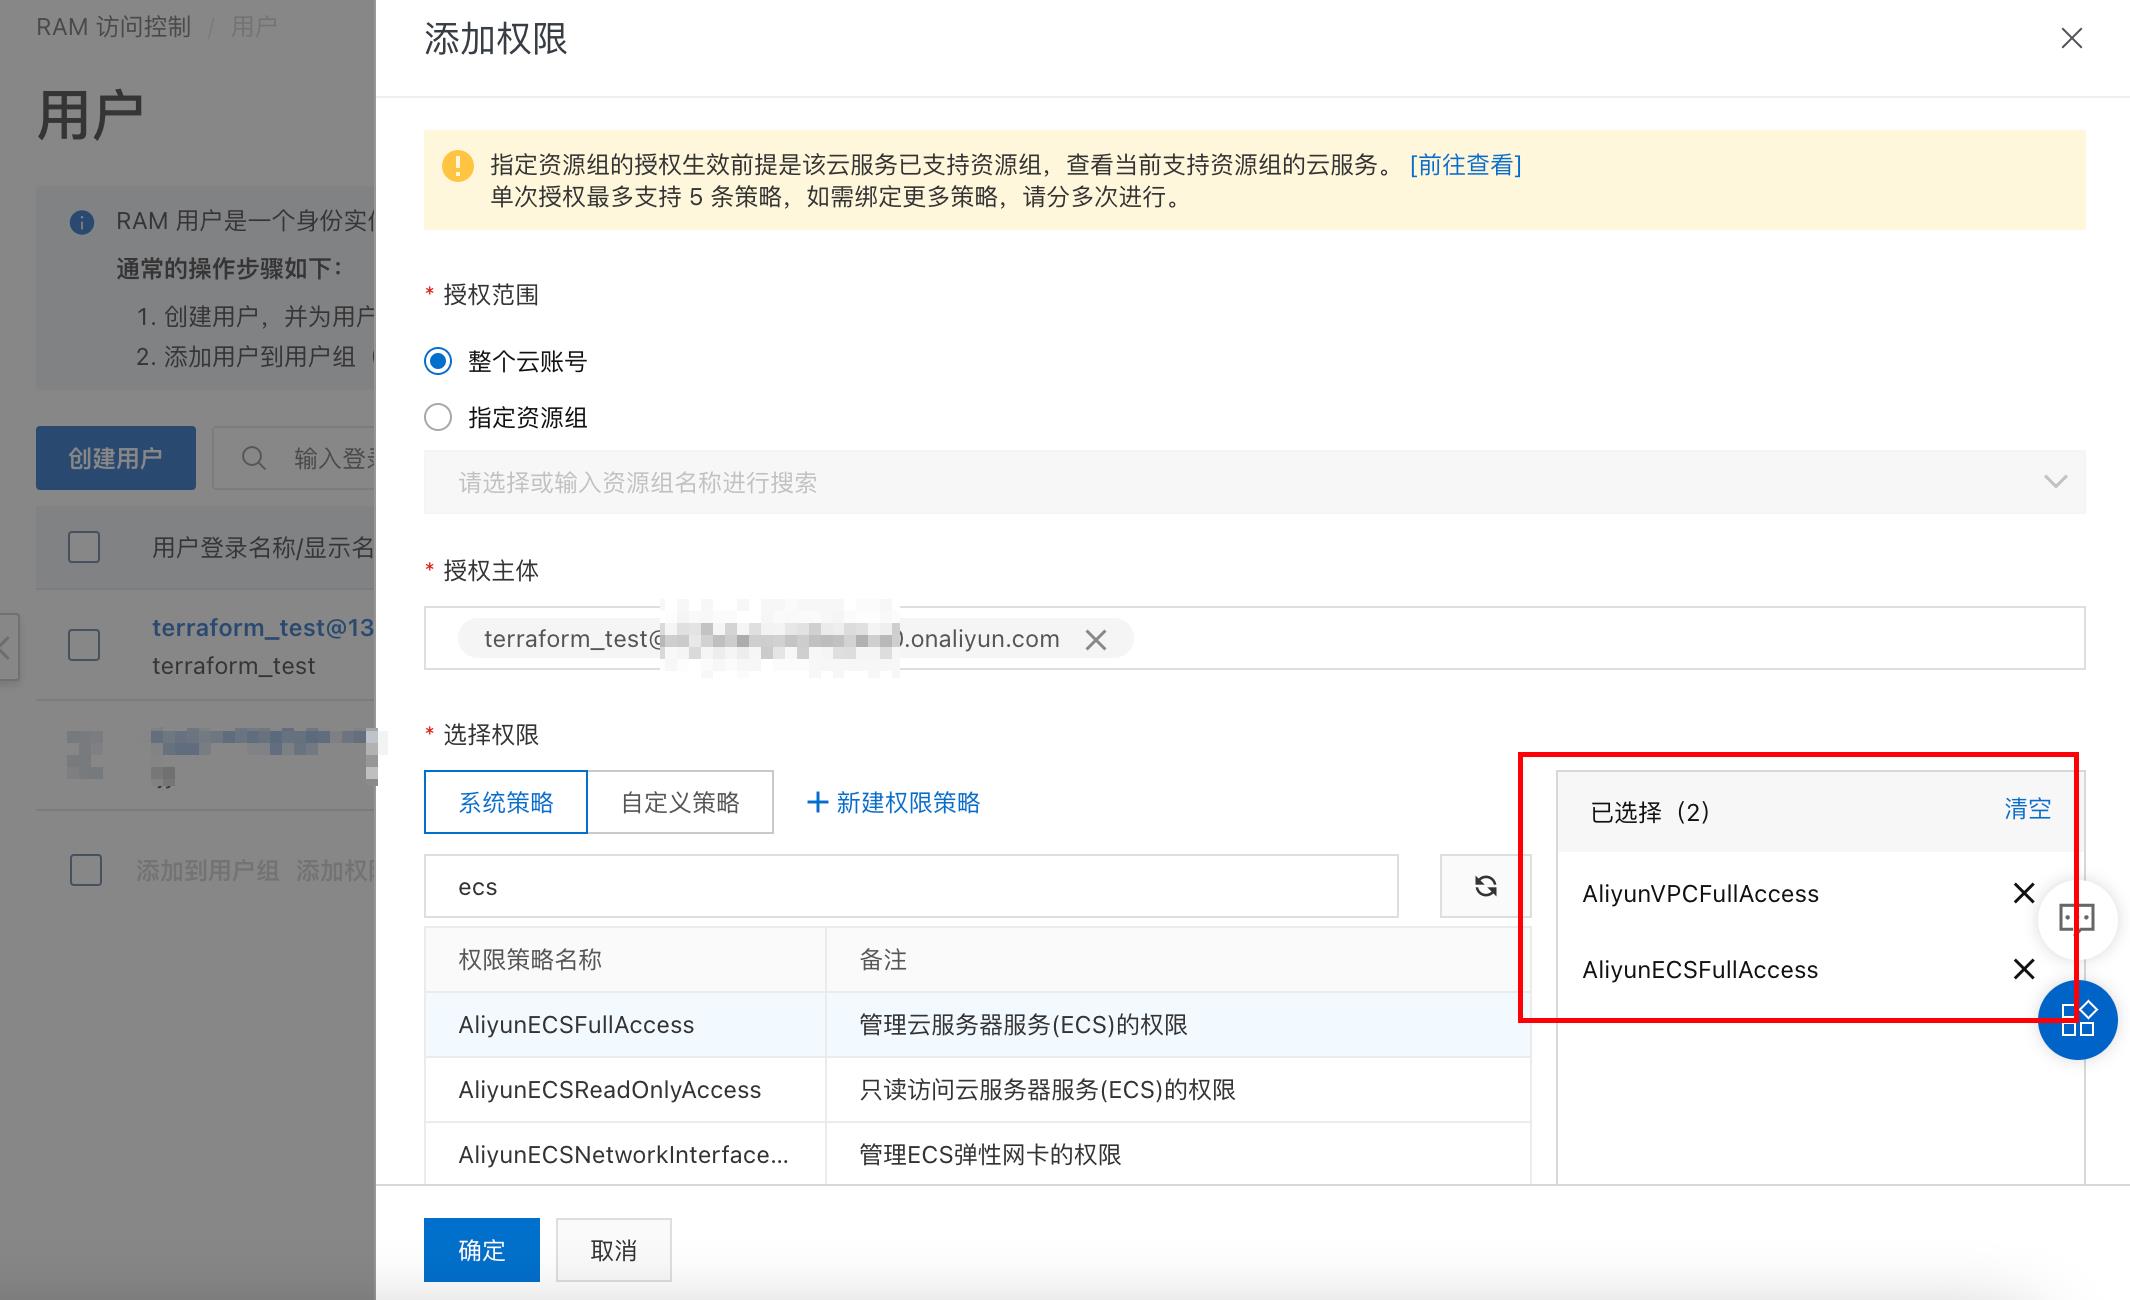Remove AliyunVPCFullAccess from selected list
The image size is (2130, 1300).
[2024, 893]
